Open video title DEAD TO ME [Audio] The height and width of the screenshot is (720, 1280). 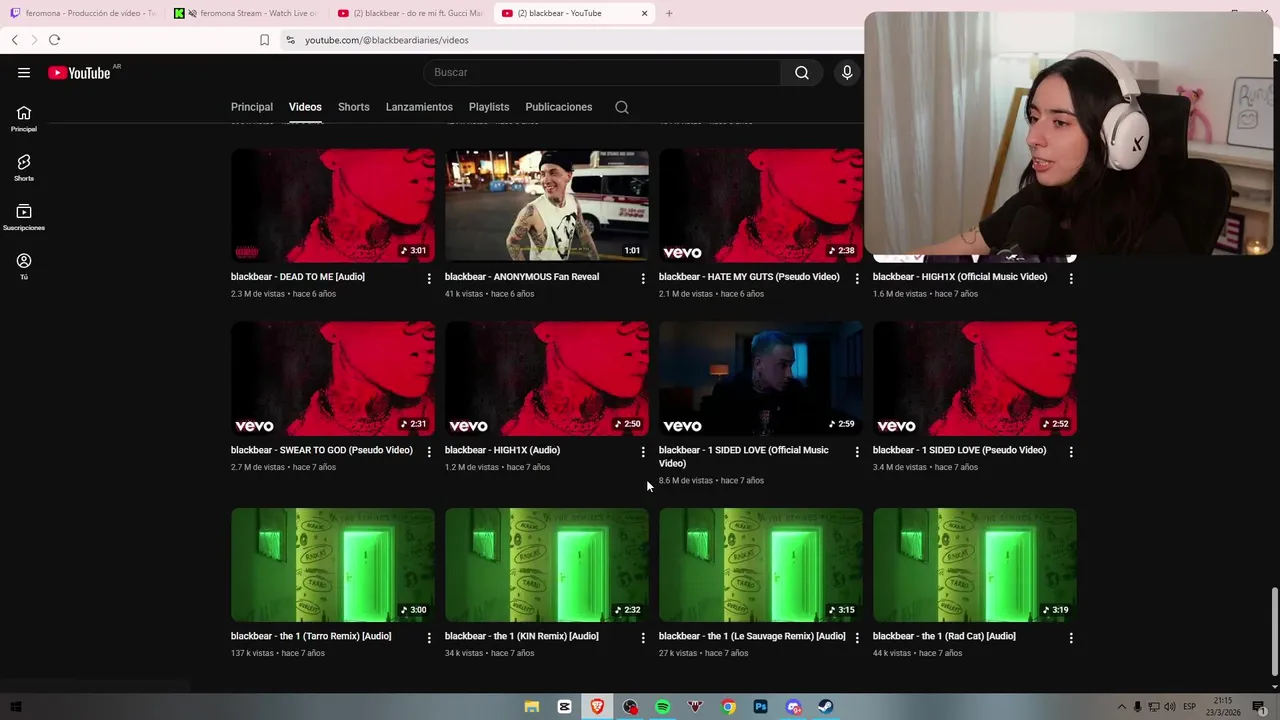click(298, 277)
